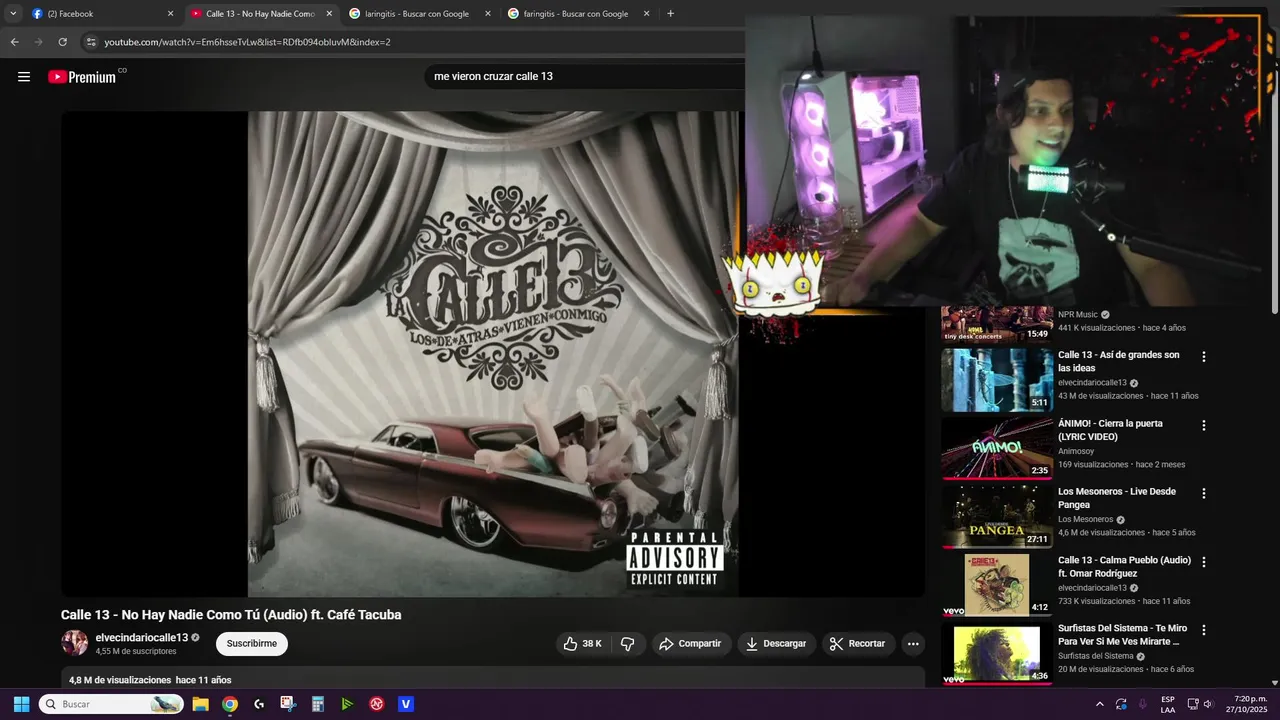Open the YouTube hamburger guide menu
The image size is (1280, 720).
(24, 77)
